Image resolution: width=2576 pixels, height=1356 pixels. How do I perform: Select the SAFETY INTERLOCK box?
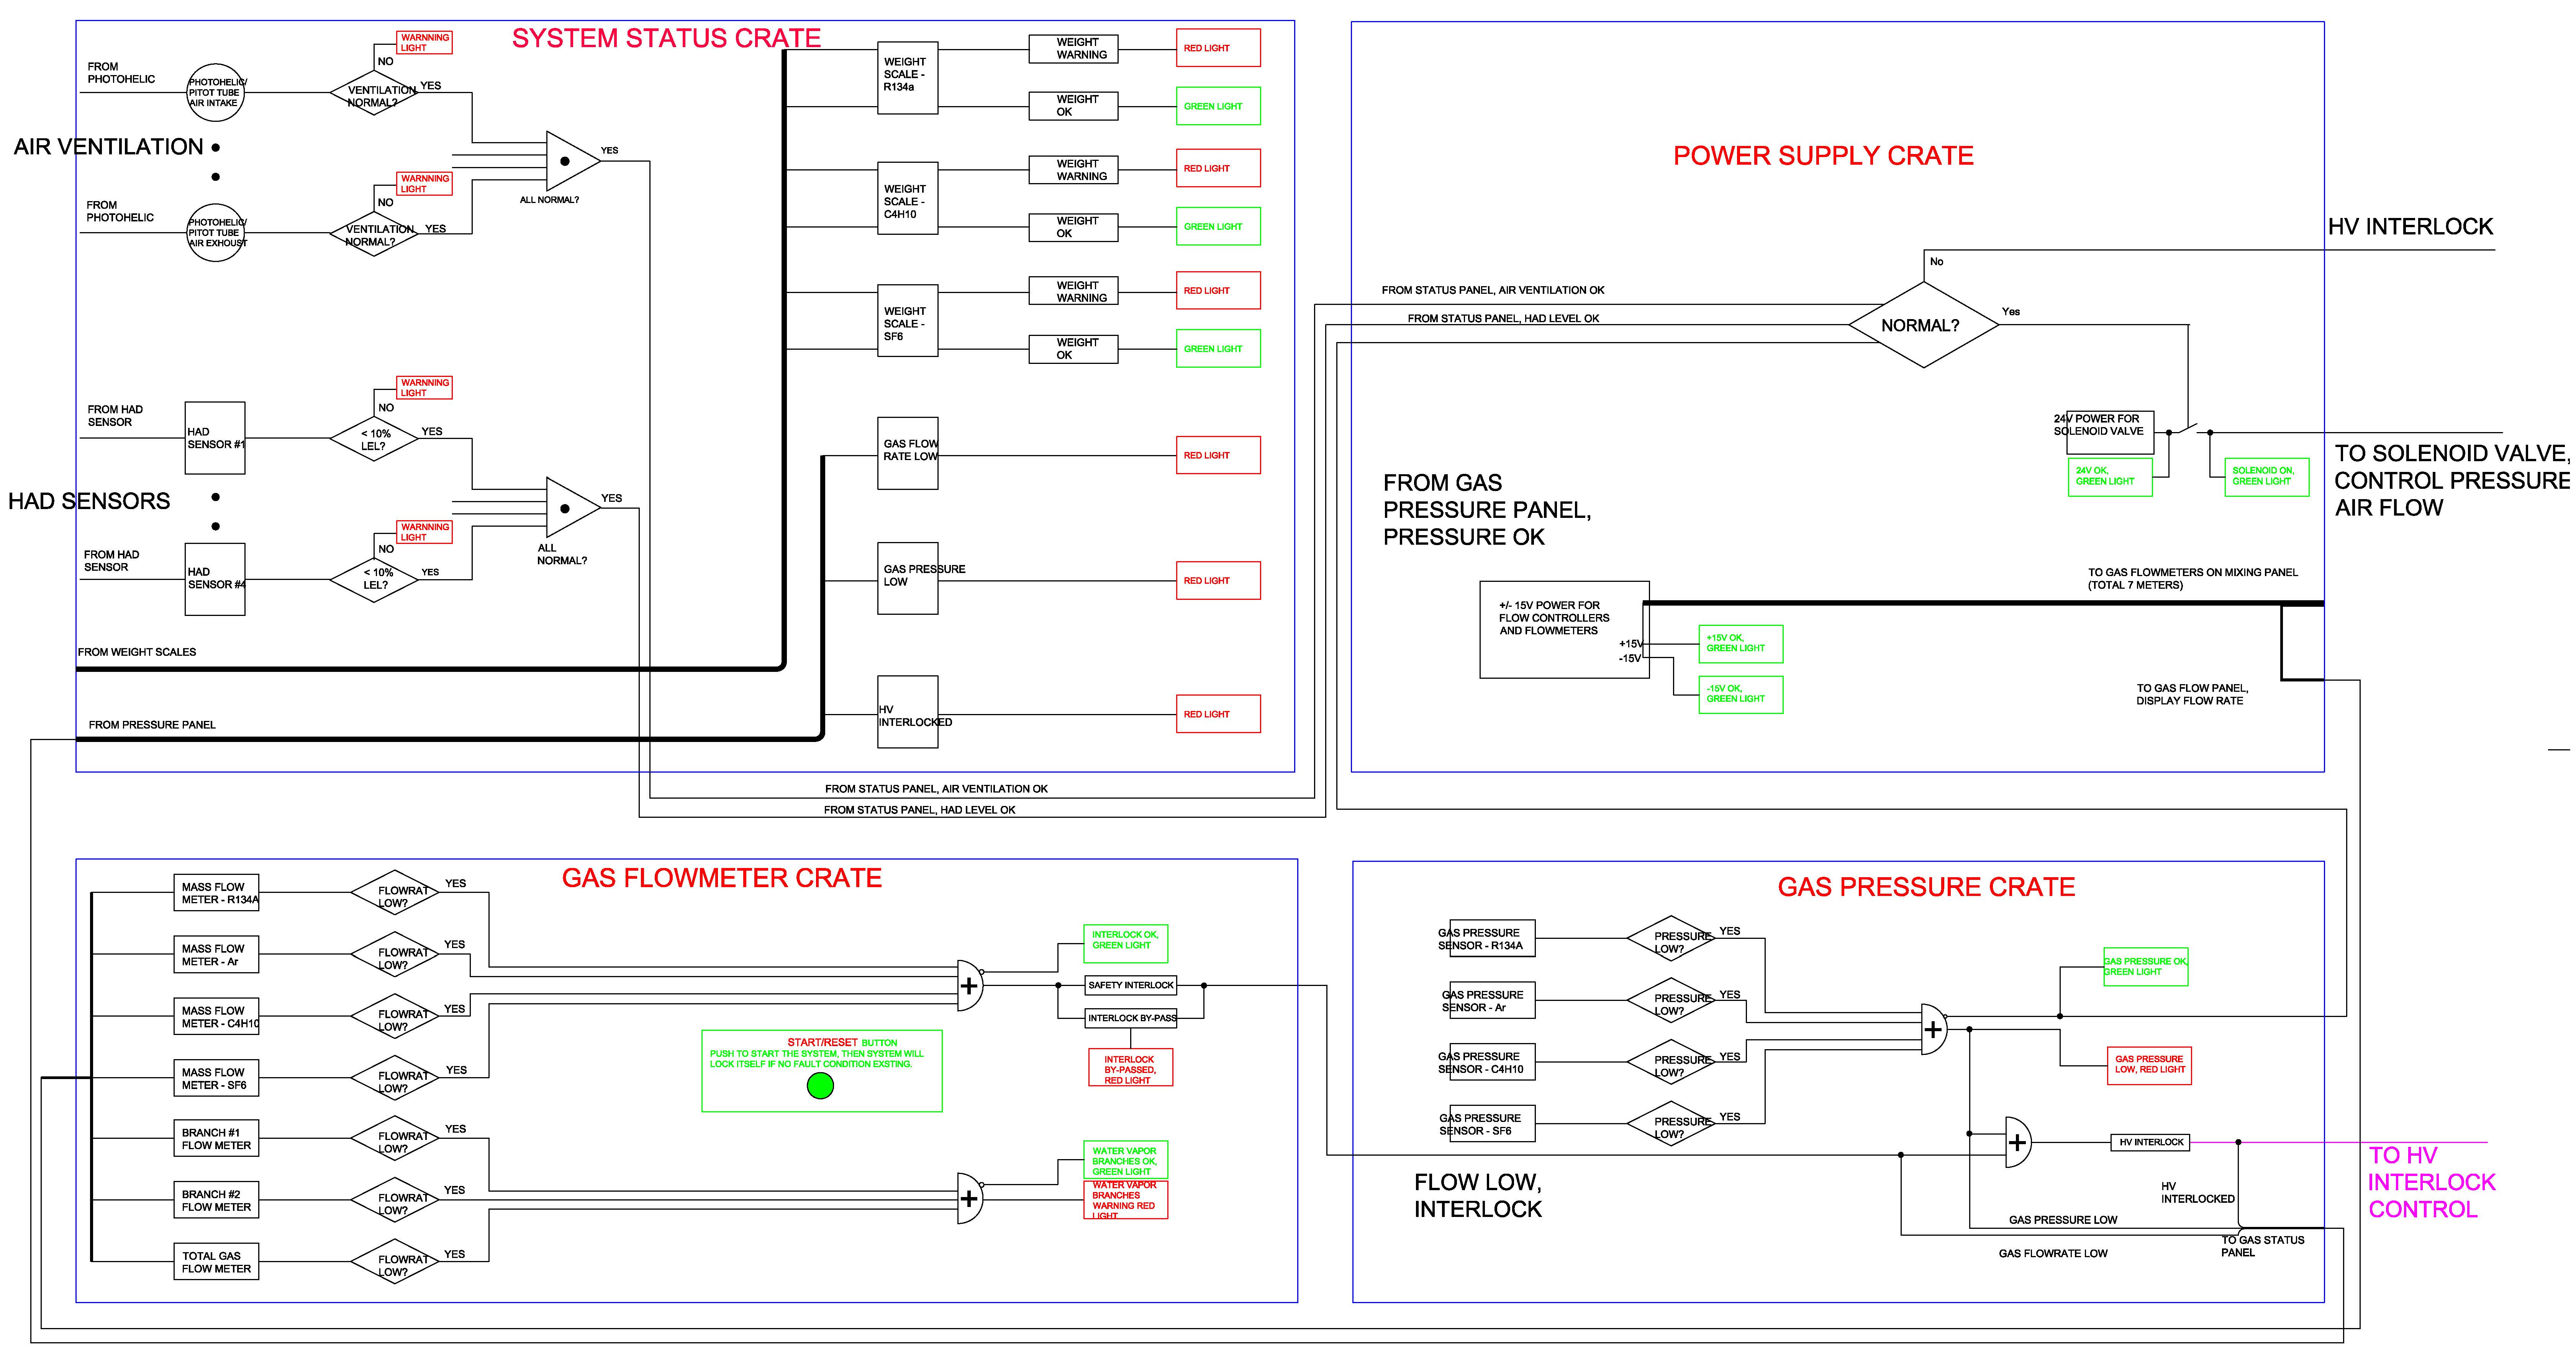tap(1130, 985)
